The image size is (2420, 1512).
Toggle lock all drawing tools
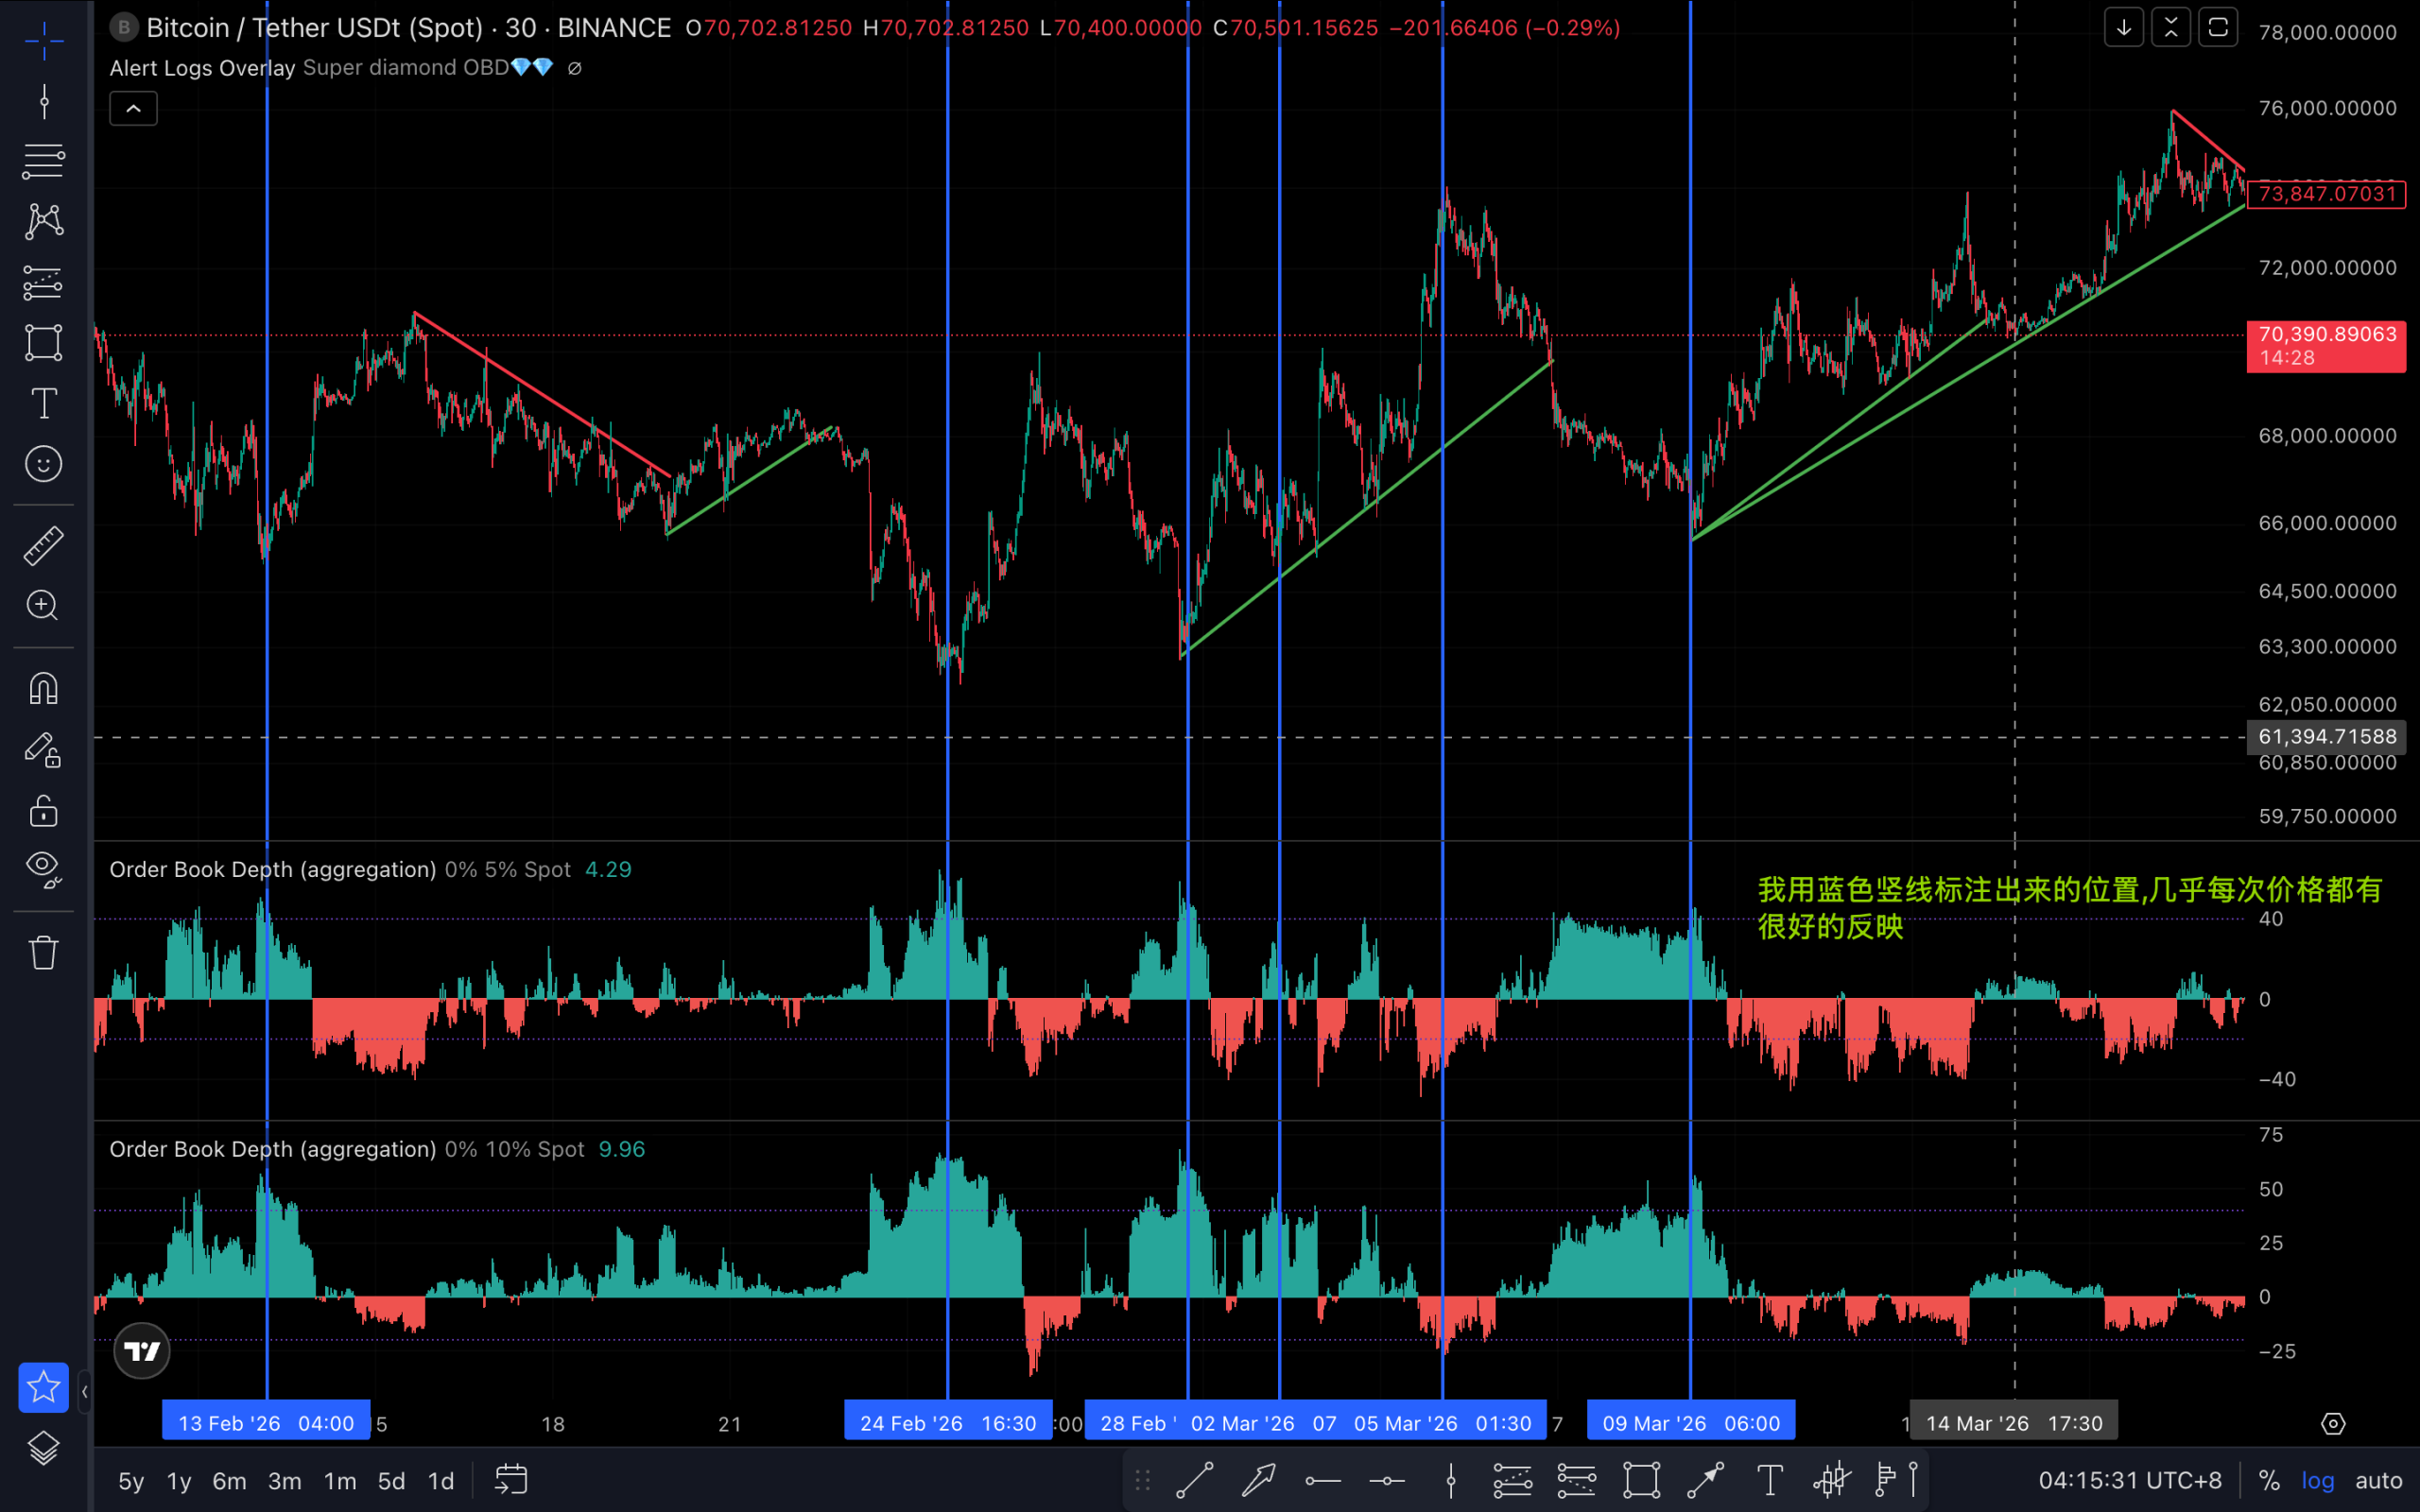[43, 811]
